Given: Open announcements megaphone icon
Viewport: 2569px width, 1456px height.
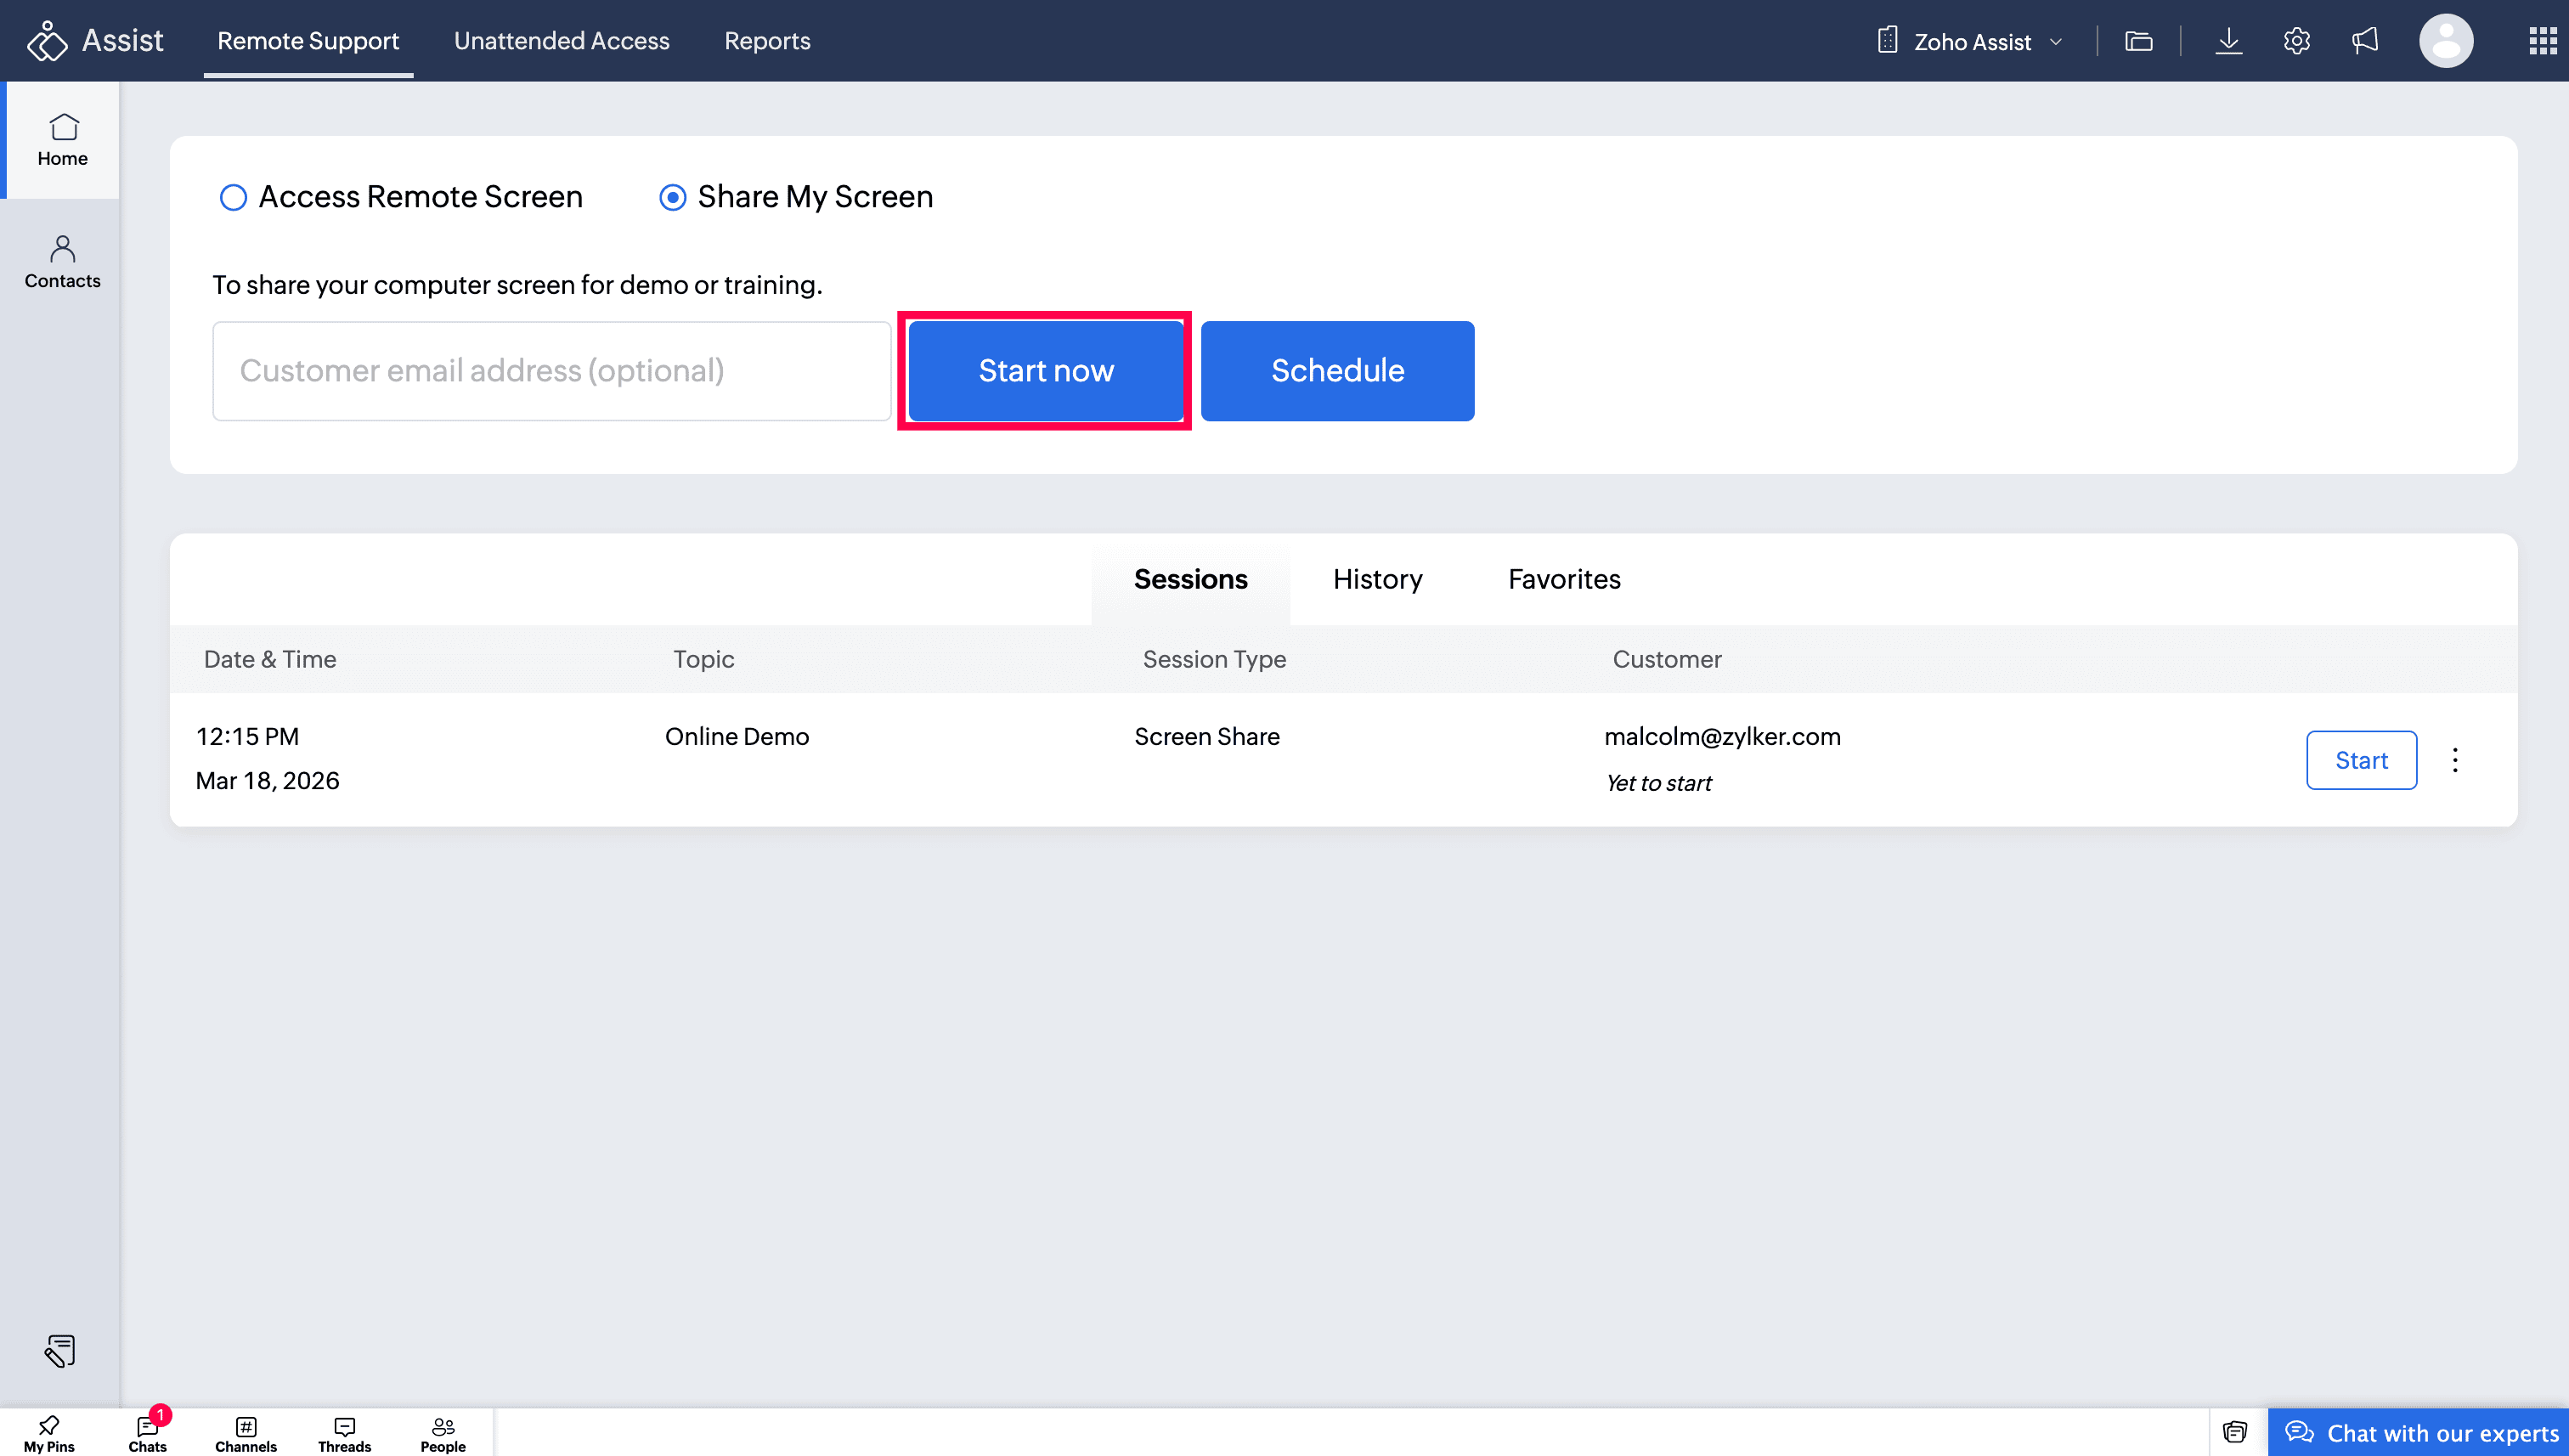Looking at the screenshot, I should tap(2365, 41).
